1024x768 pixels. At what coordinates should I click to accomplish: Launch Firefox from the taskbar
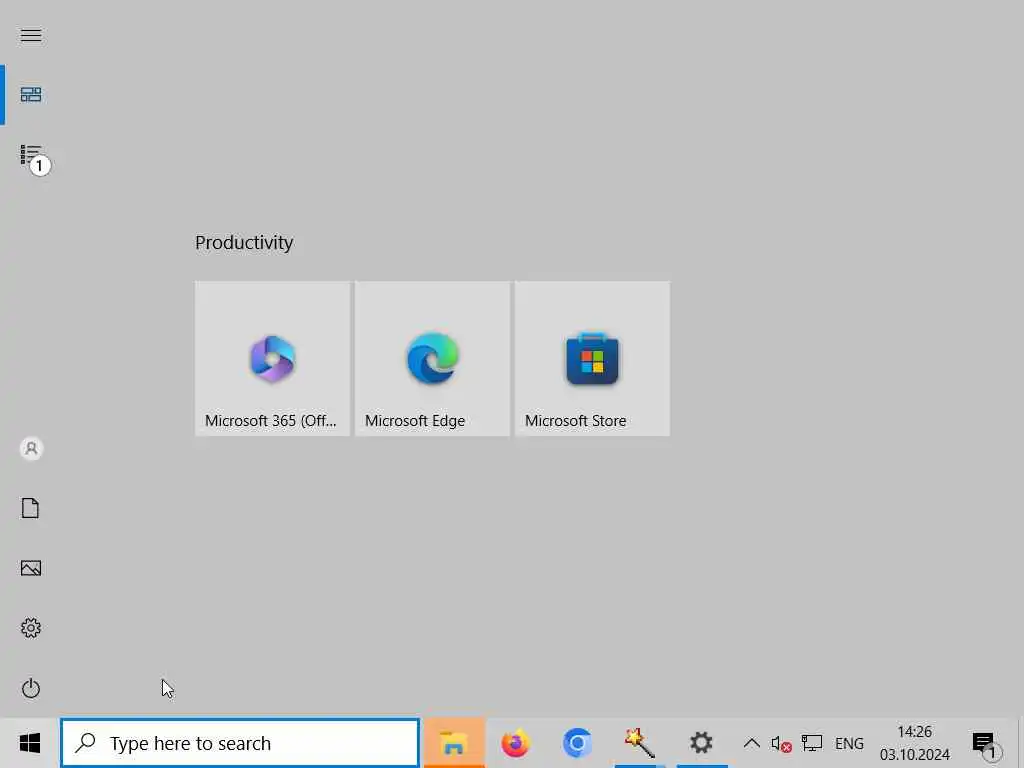515,743
